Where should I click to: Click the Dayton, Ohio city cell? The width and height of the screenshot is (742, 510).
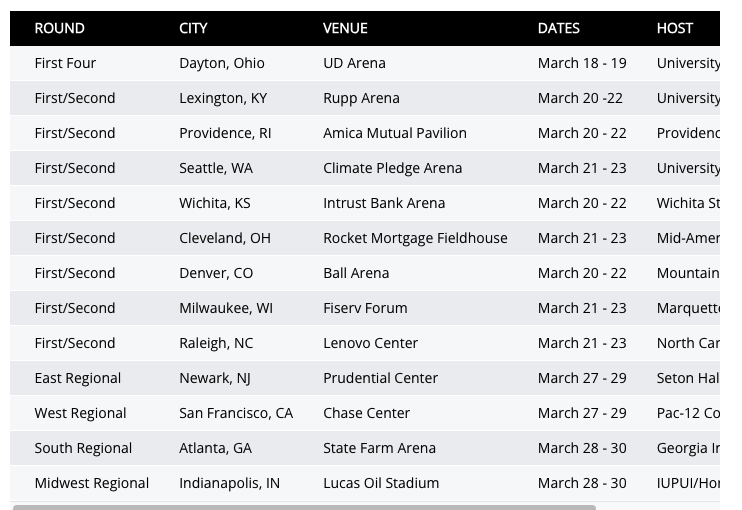(x=221, y=63)
